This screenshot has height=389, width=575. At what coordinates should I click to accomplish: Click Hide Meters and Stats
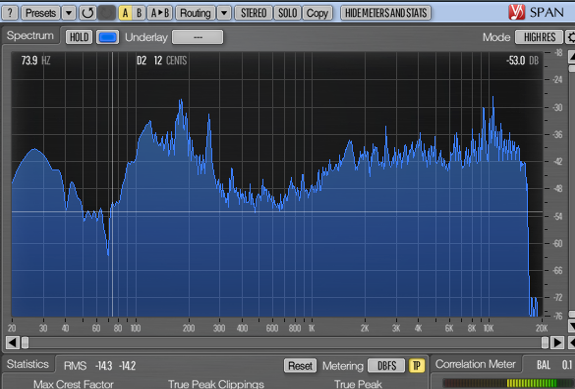click(386, 13)
